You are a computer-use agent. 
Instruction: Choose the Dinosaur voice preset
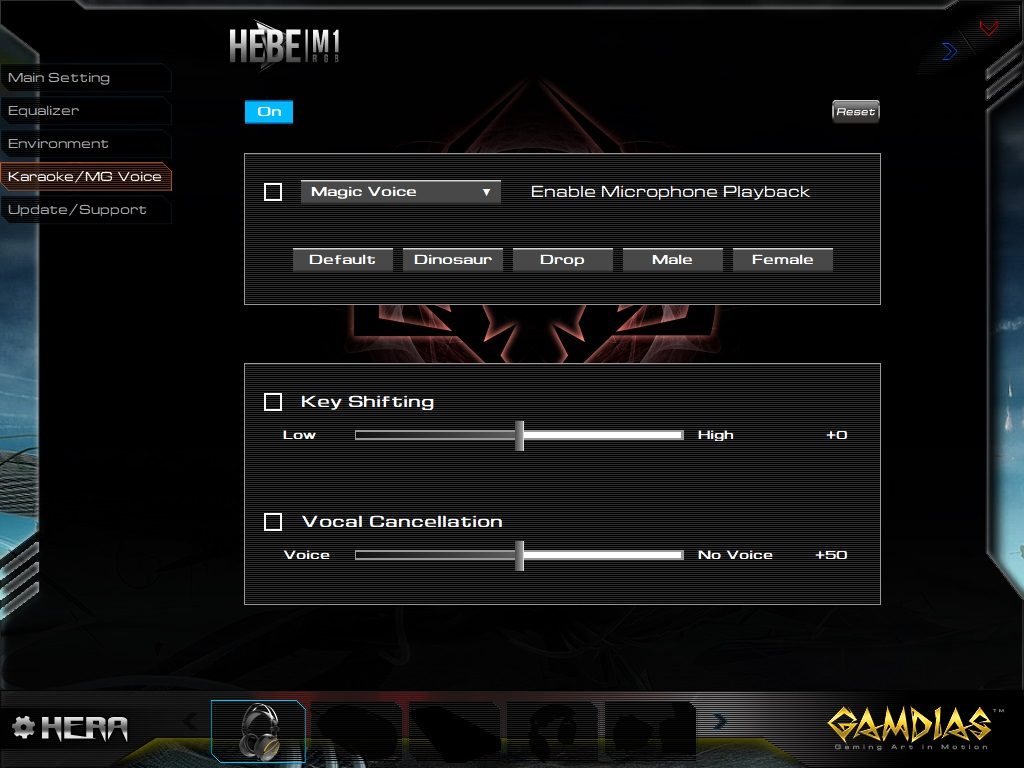click(452, 260)
